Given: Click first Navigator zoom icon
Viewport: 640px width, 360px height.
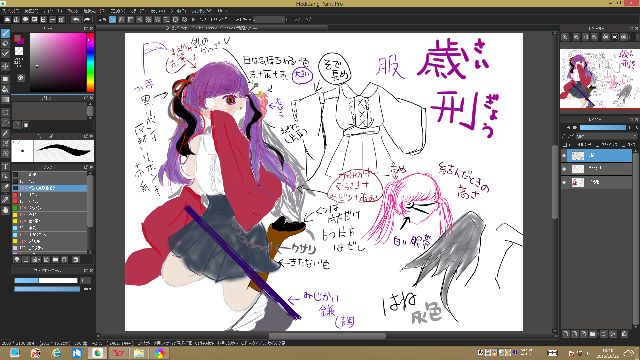Looking at the screenshot, I should (565, 37).
